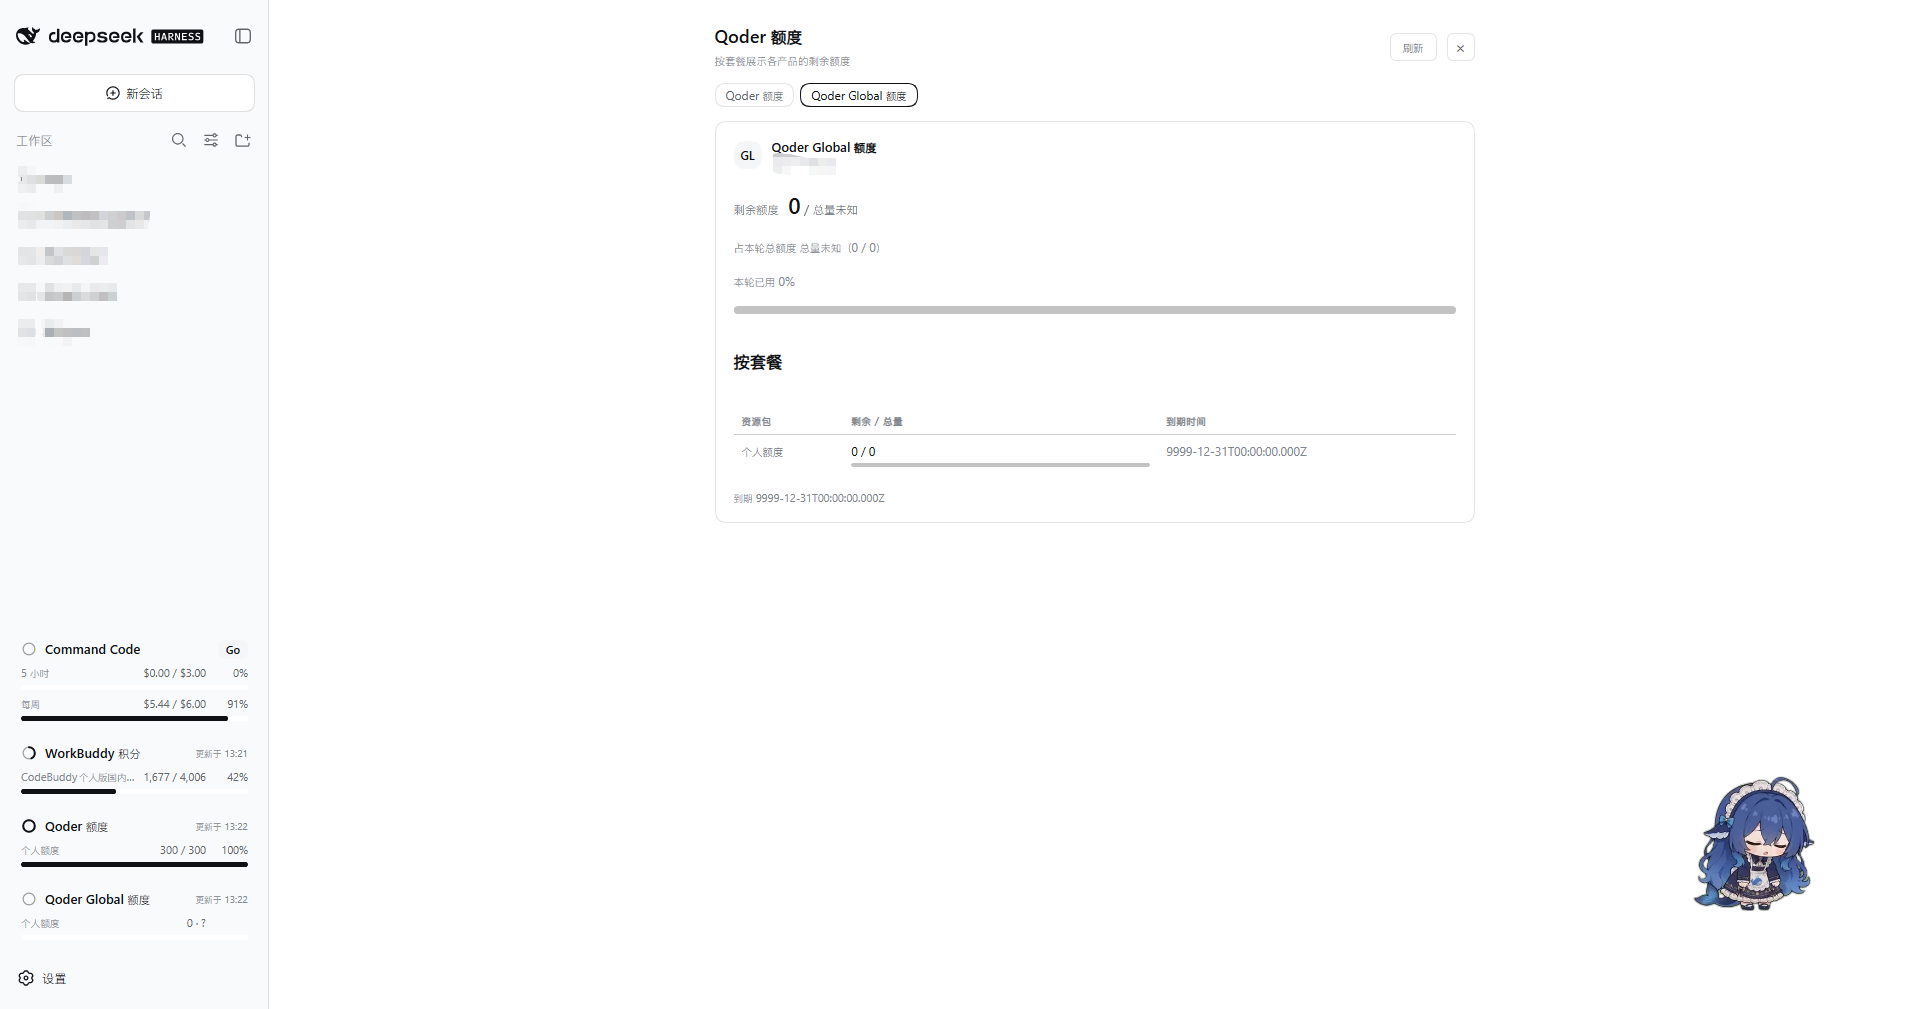The image size is (1920, 1009).
Task: Click the 占本轮总额度 总量未知 line
Action: (x=807, y=248)
